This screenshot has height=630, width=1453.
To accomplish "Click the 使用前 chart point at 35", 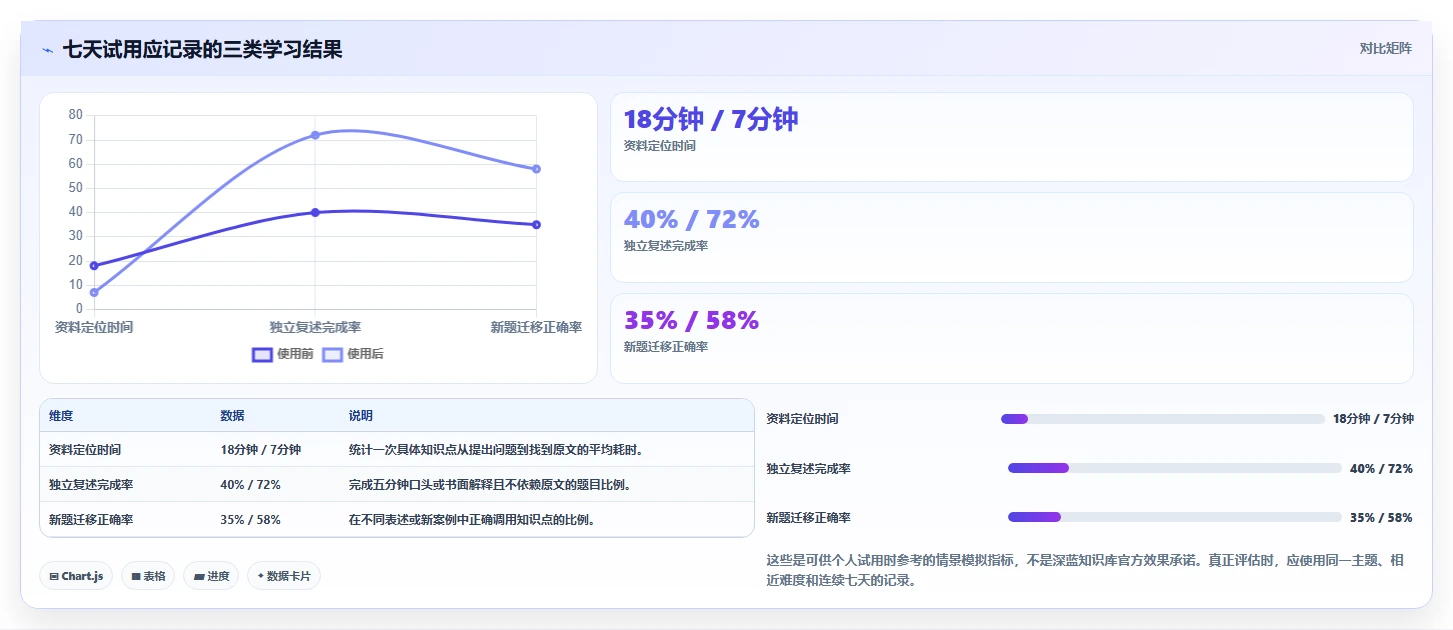I will point(537,225).
